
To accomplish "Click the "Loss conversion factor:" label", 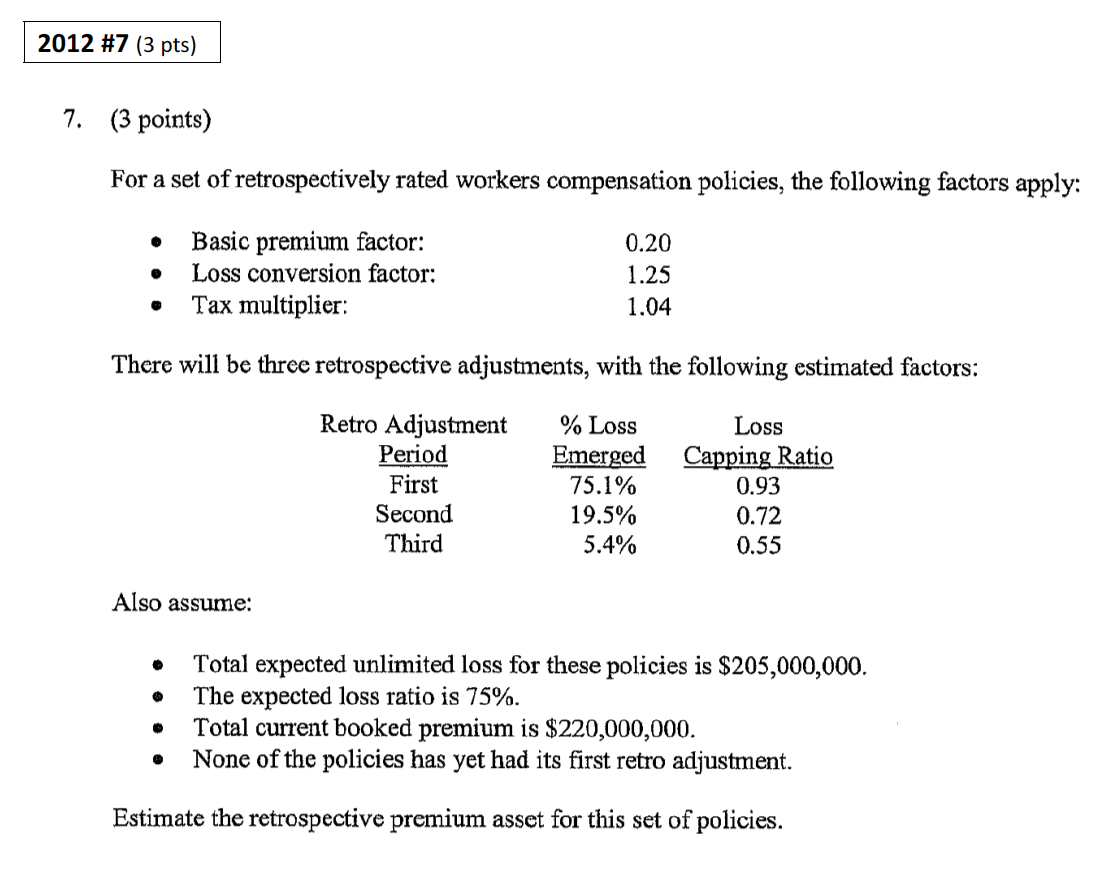I will click(313, 273).
